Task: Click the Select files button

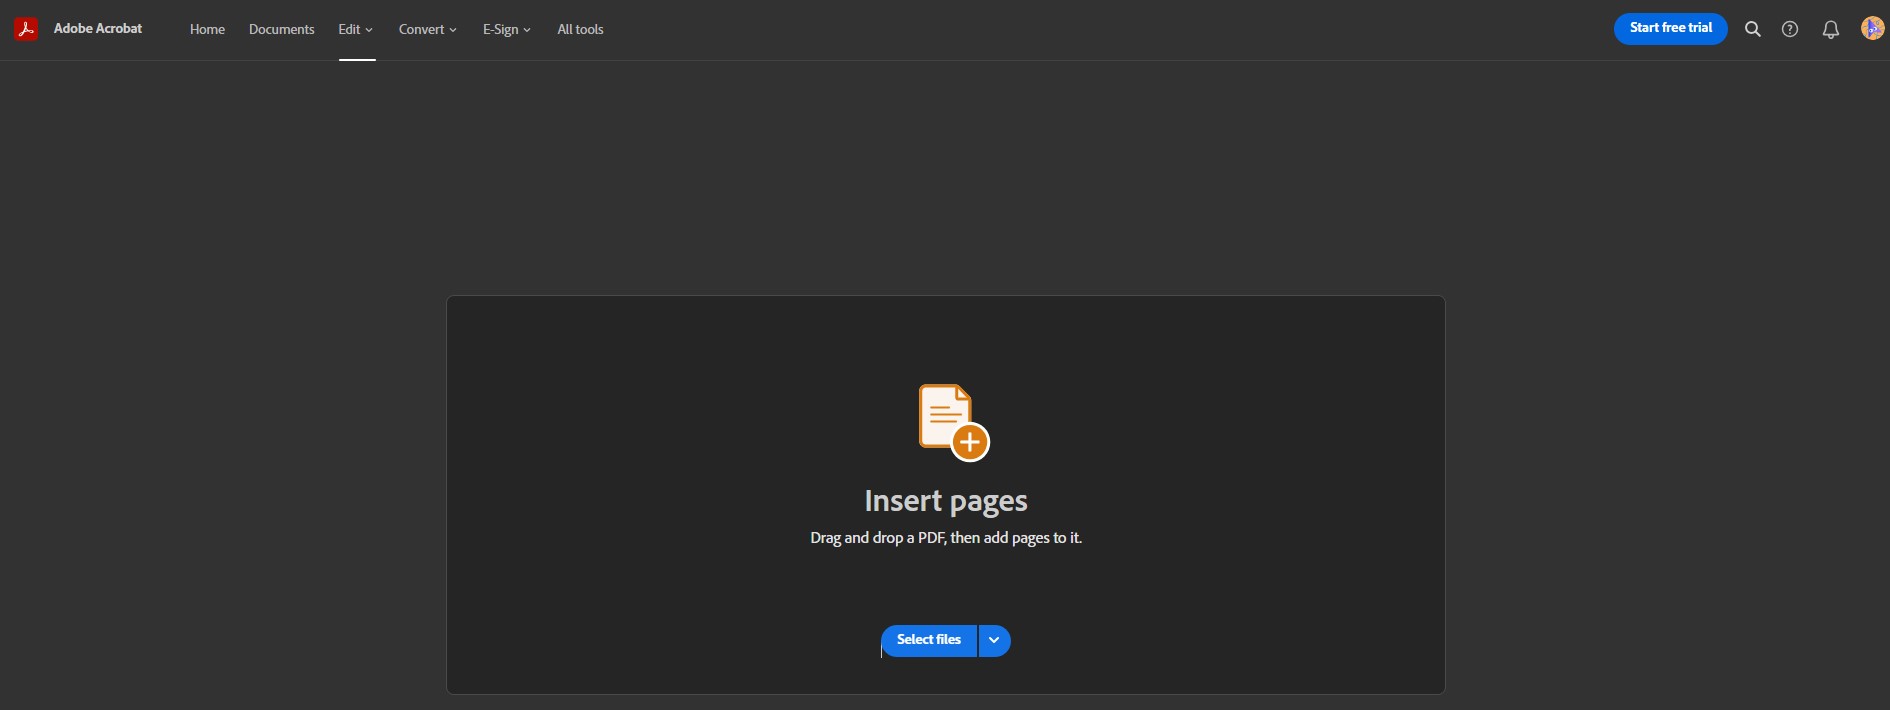Action: coord(929,641)
